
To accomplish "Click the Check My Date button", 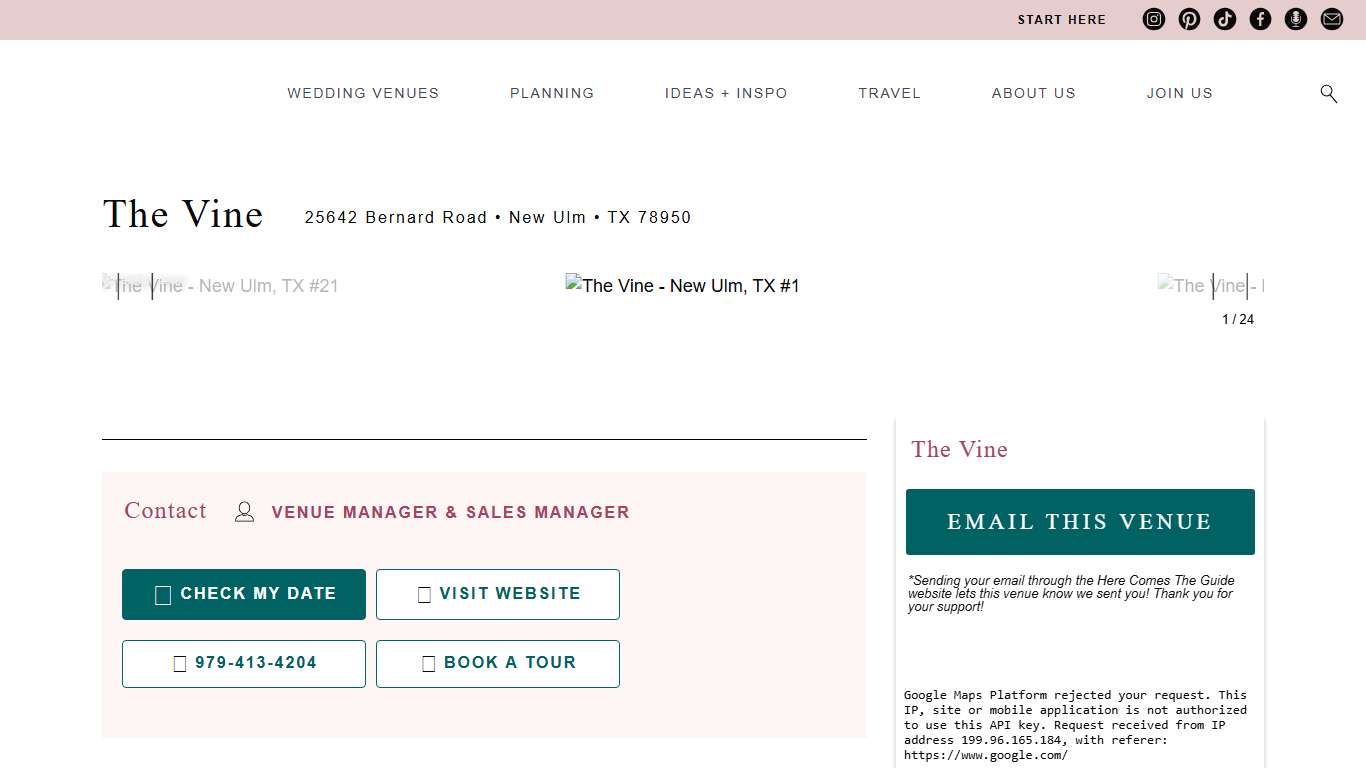I will [244, 594].
